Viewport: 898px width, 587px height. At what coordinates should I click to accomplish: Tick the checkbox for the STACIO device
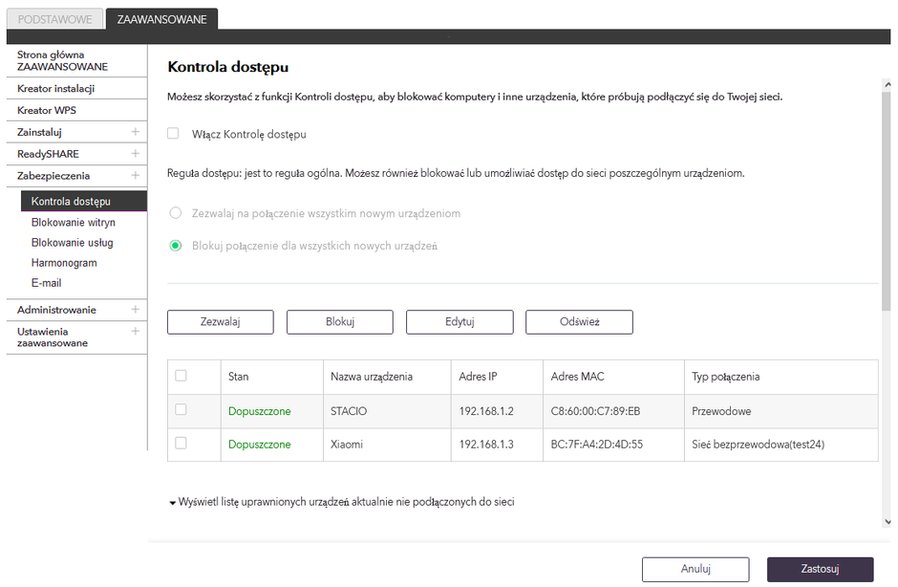[181, 409]
